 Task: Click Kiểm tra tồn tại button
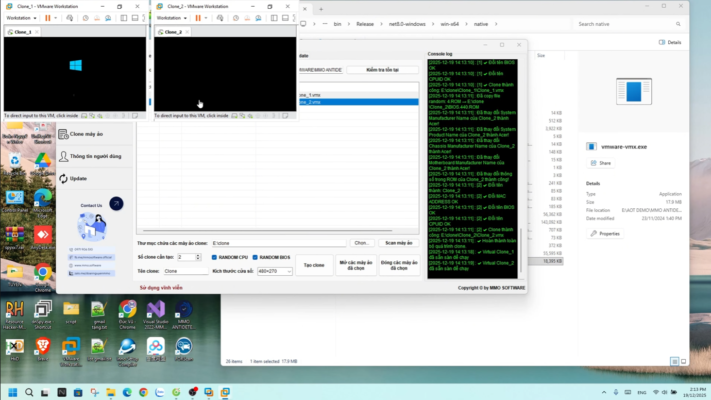pos(382,70)
